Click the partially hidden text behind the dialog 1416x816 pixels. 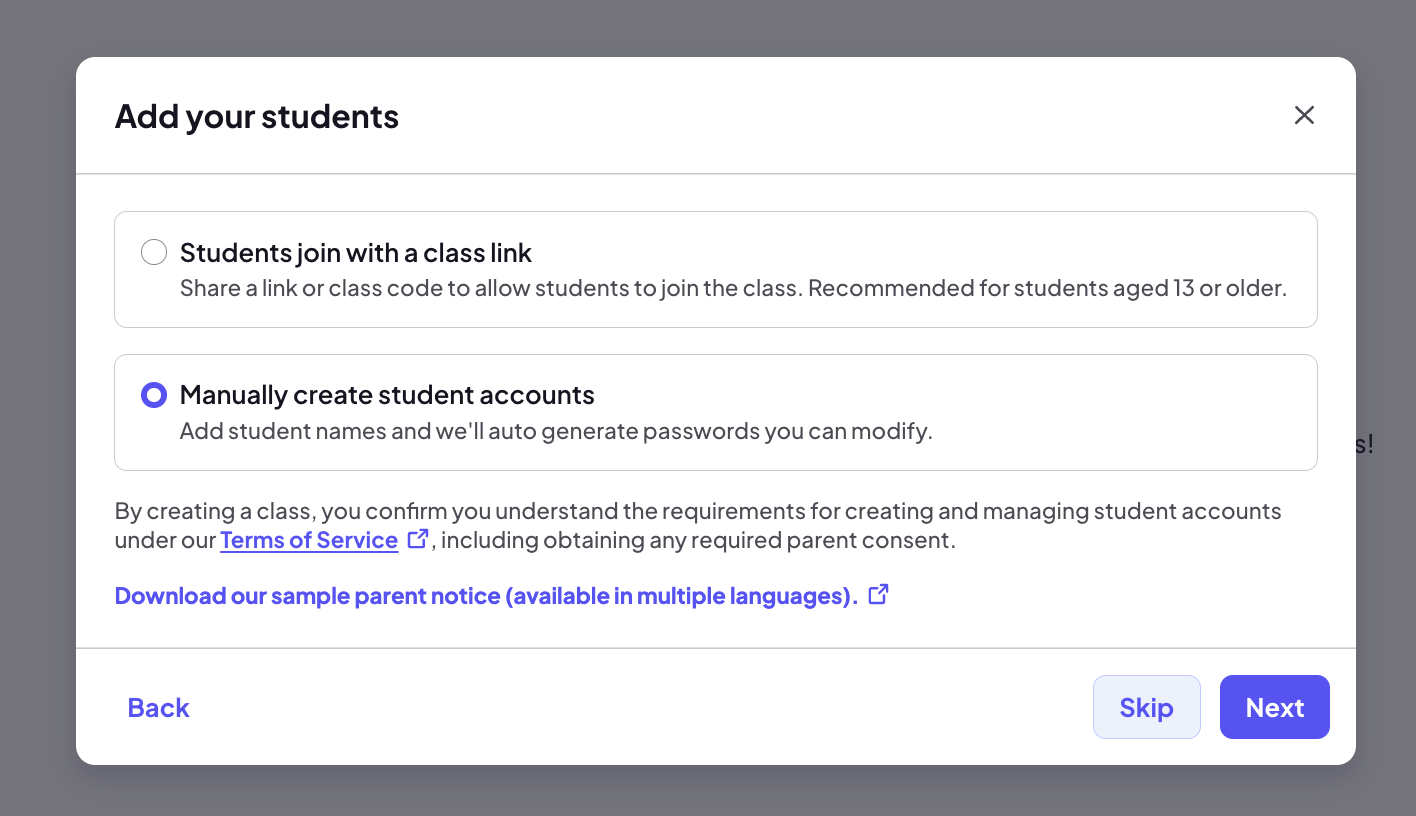[x=1365, y=445]
